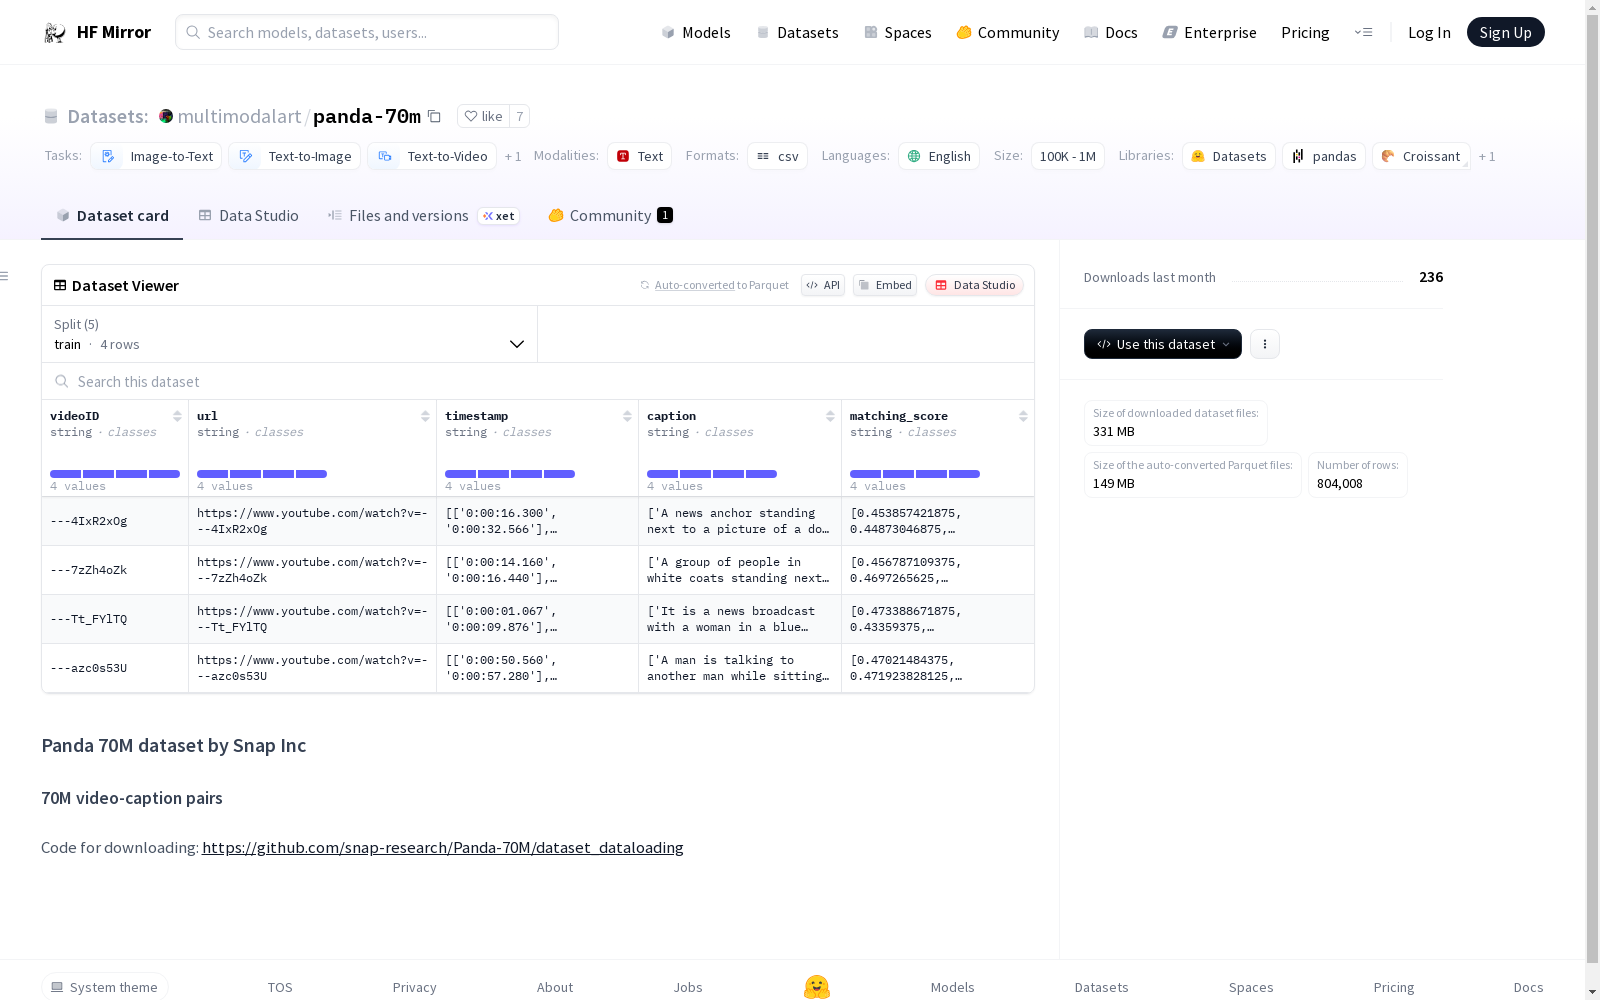
Task: Click the Embed button
Action: (x=885, y=285)
